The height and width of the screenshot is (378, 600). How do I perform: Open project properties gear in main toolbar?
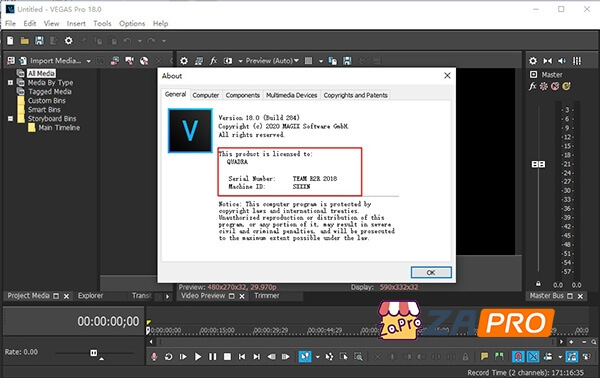[68, 41]
